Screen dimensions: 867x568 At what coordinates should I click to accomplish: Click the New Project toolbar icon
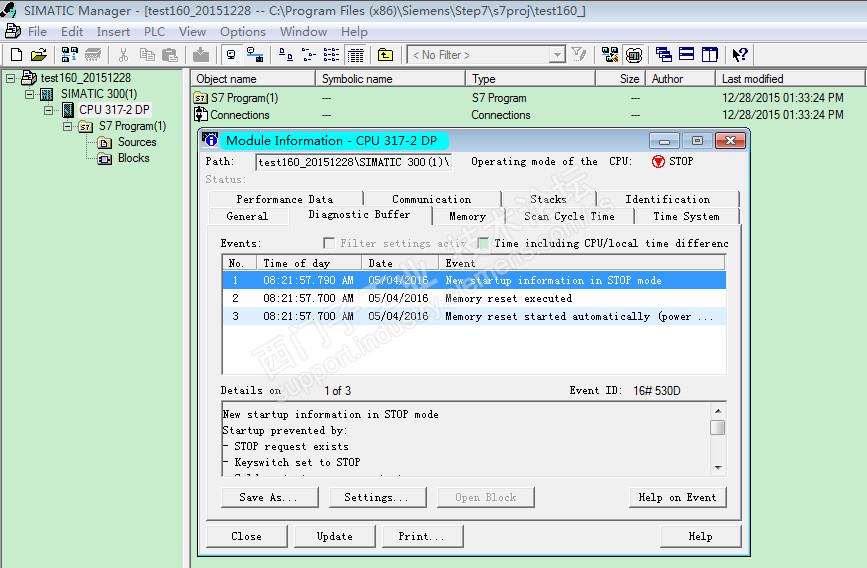[17, 55]
